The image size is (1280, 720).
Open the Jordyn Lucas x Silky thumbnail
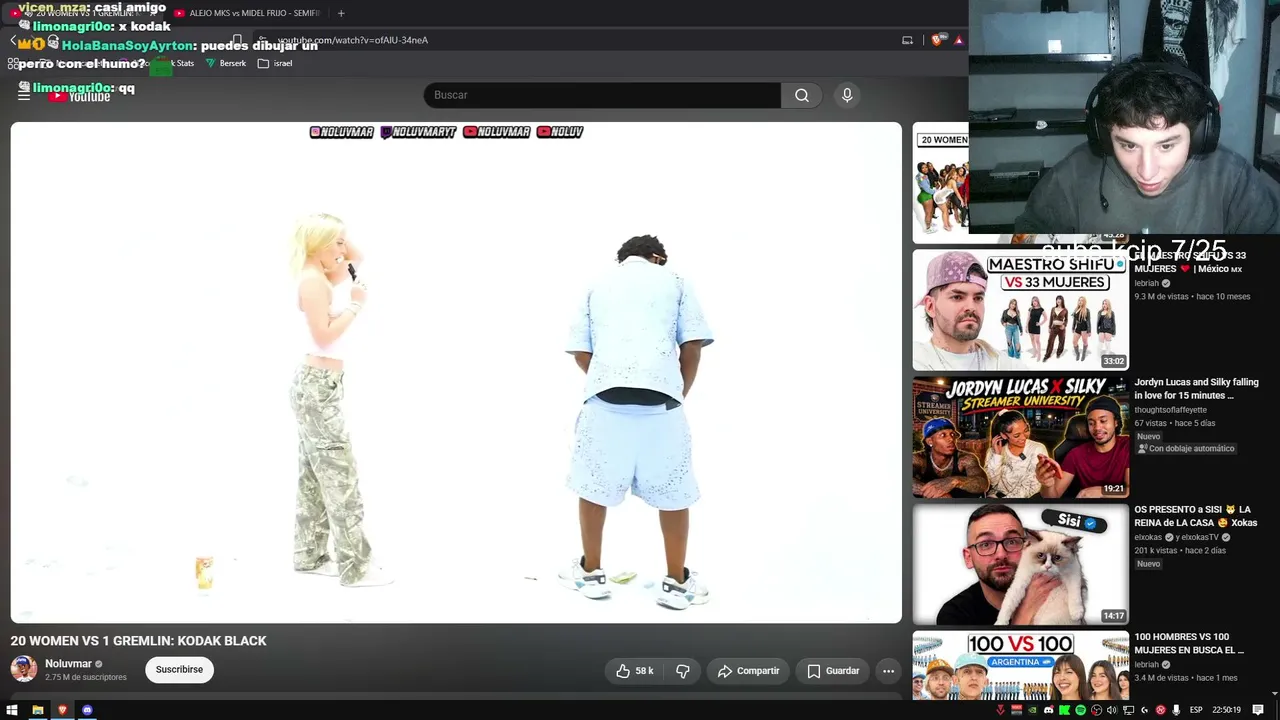point(1020,437)
